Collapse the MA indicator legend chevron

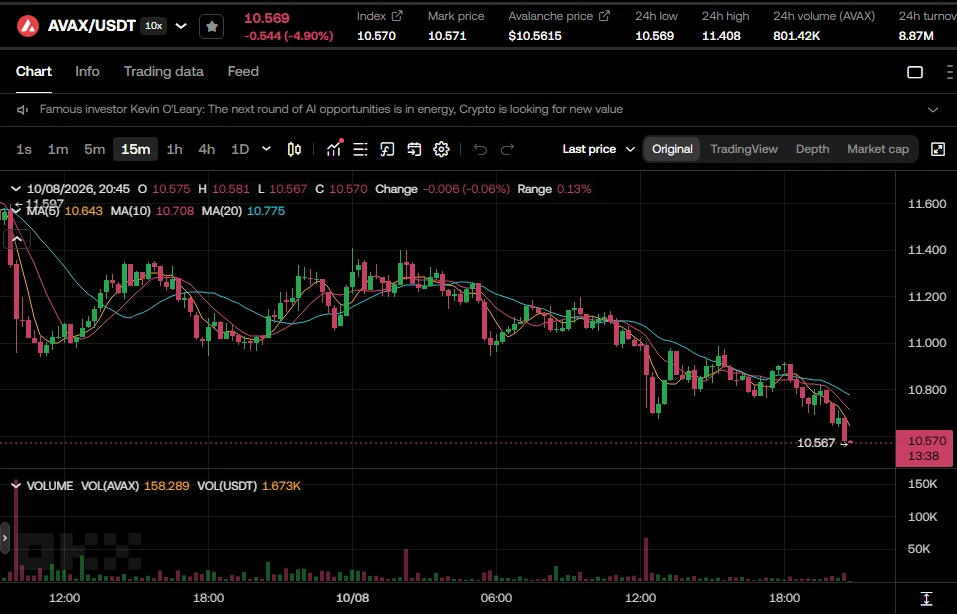pos(16,211)
